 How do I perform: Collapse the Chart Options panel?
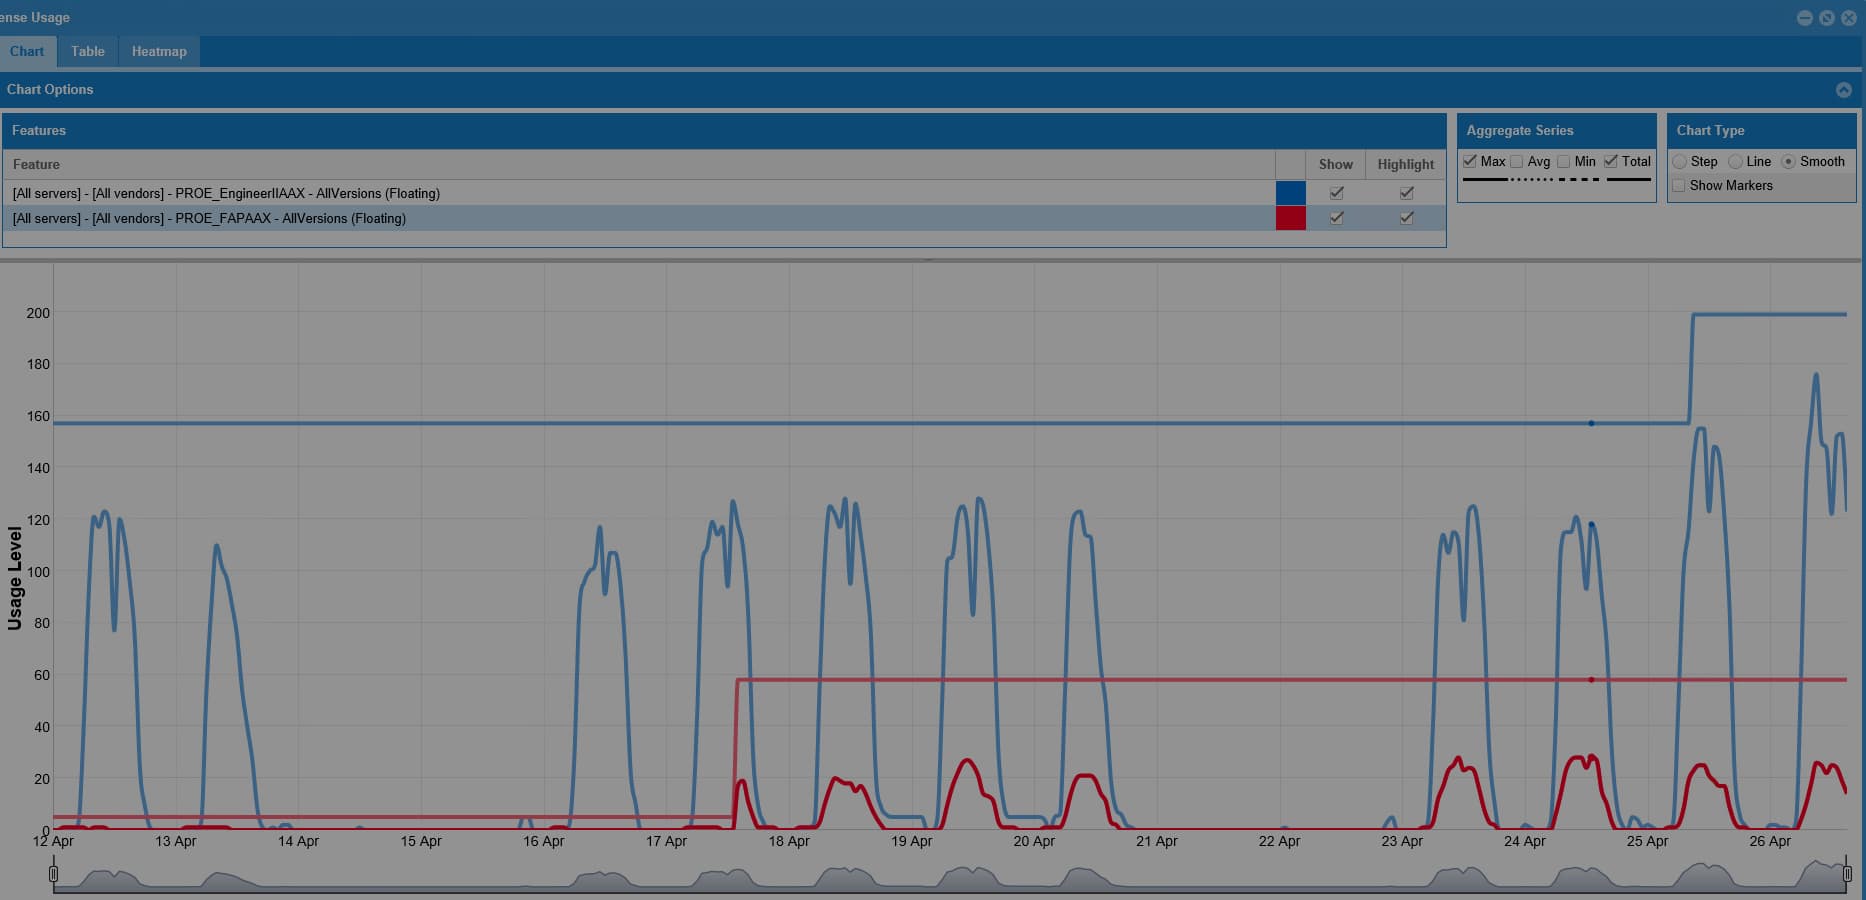pos(1843,90)
